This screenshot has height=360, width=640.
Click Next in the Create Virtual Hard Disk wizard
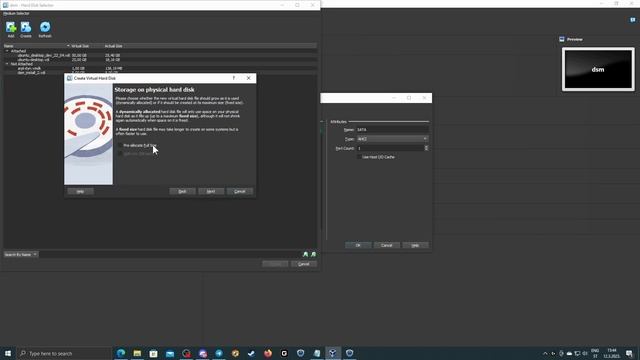211,191
